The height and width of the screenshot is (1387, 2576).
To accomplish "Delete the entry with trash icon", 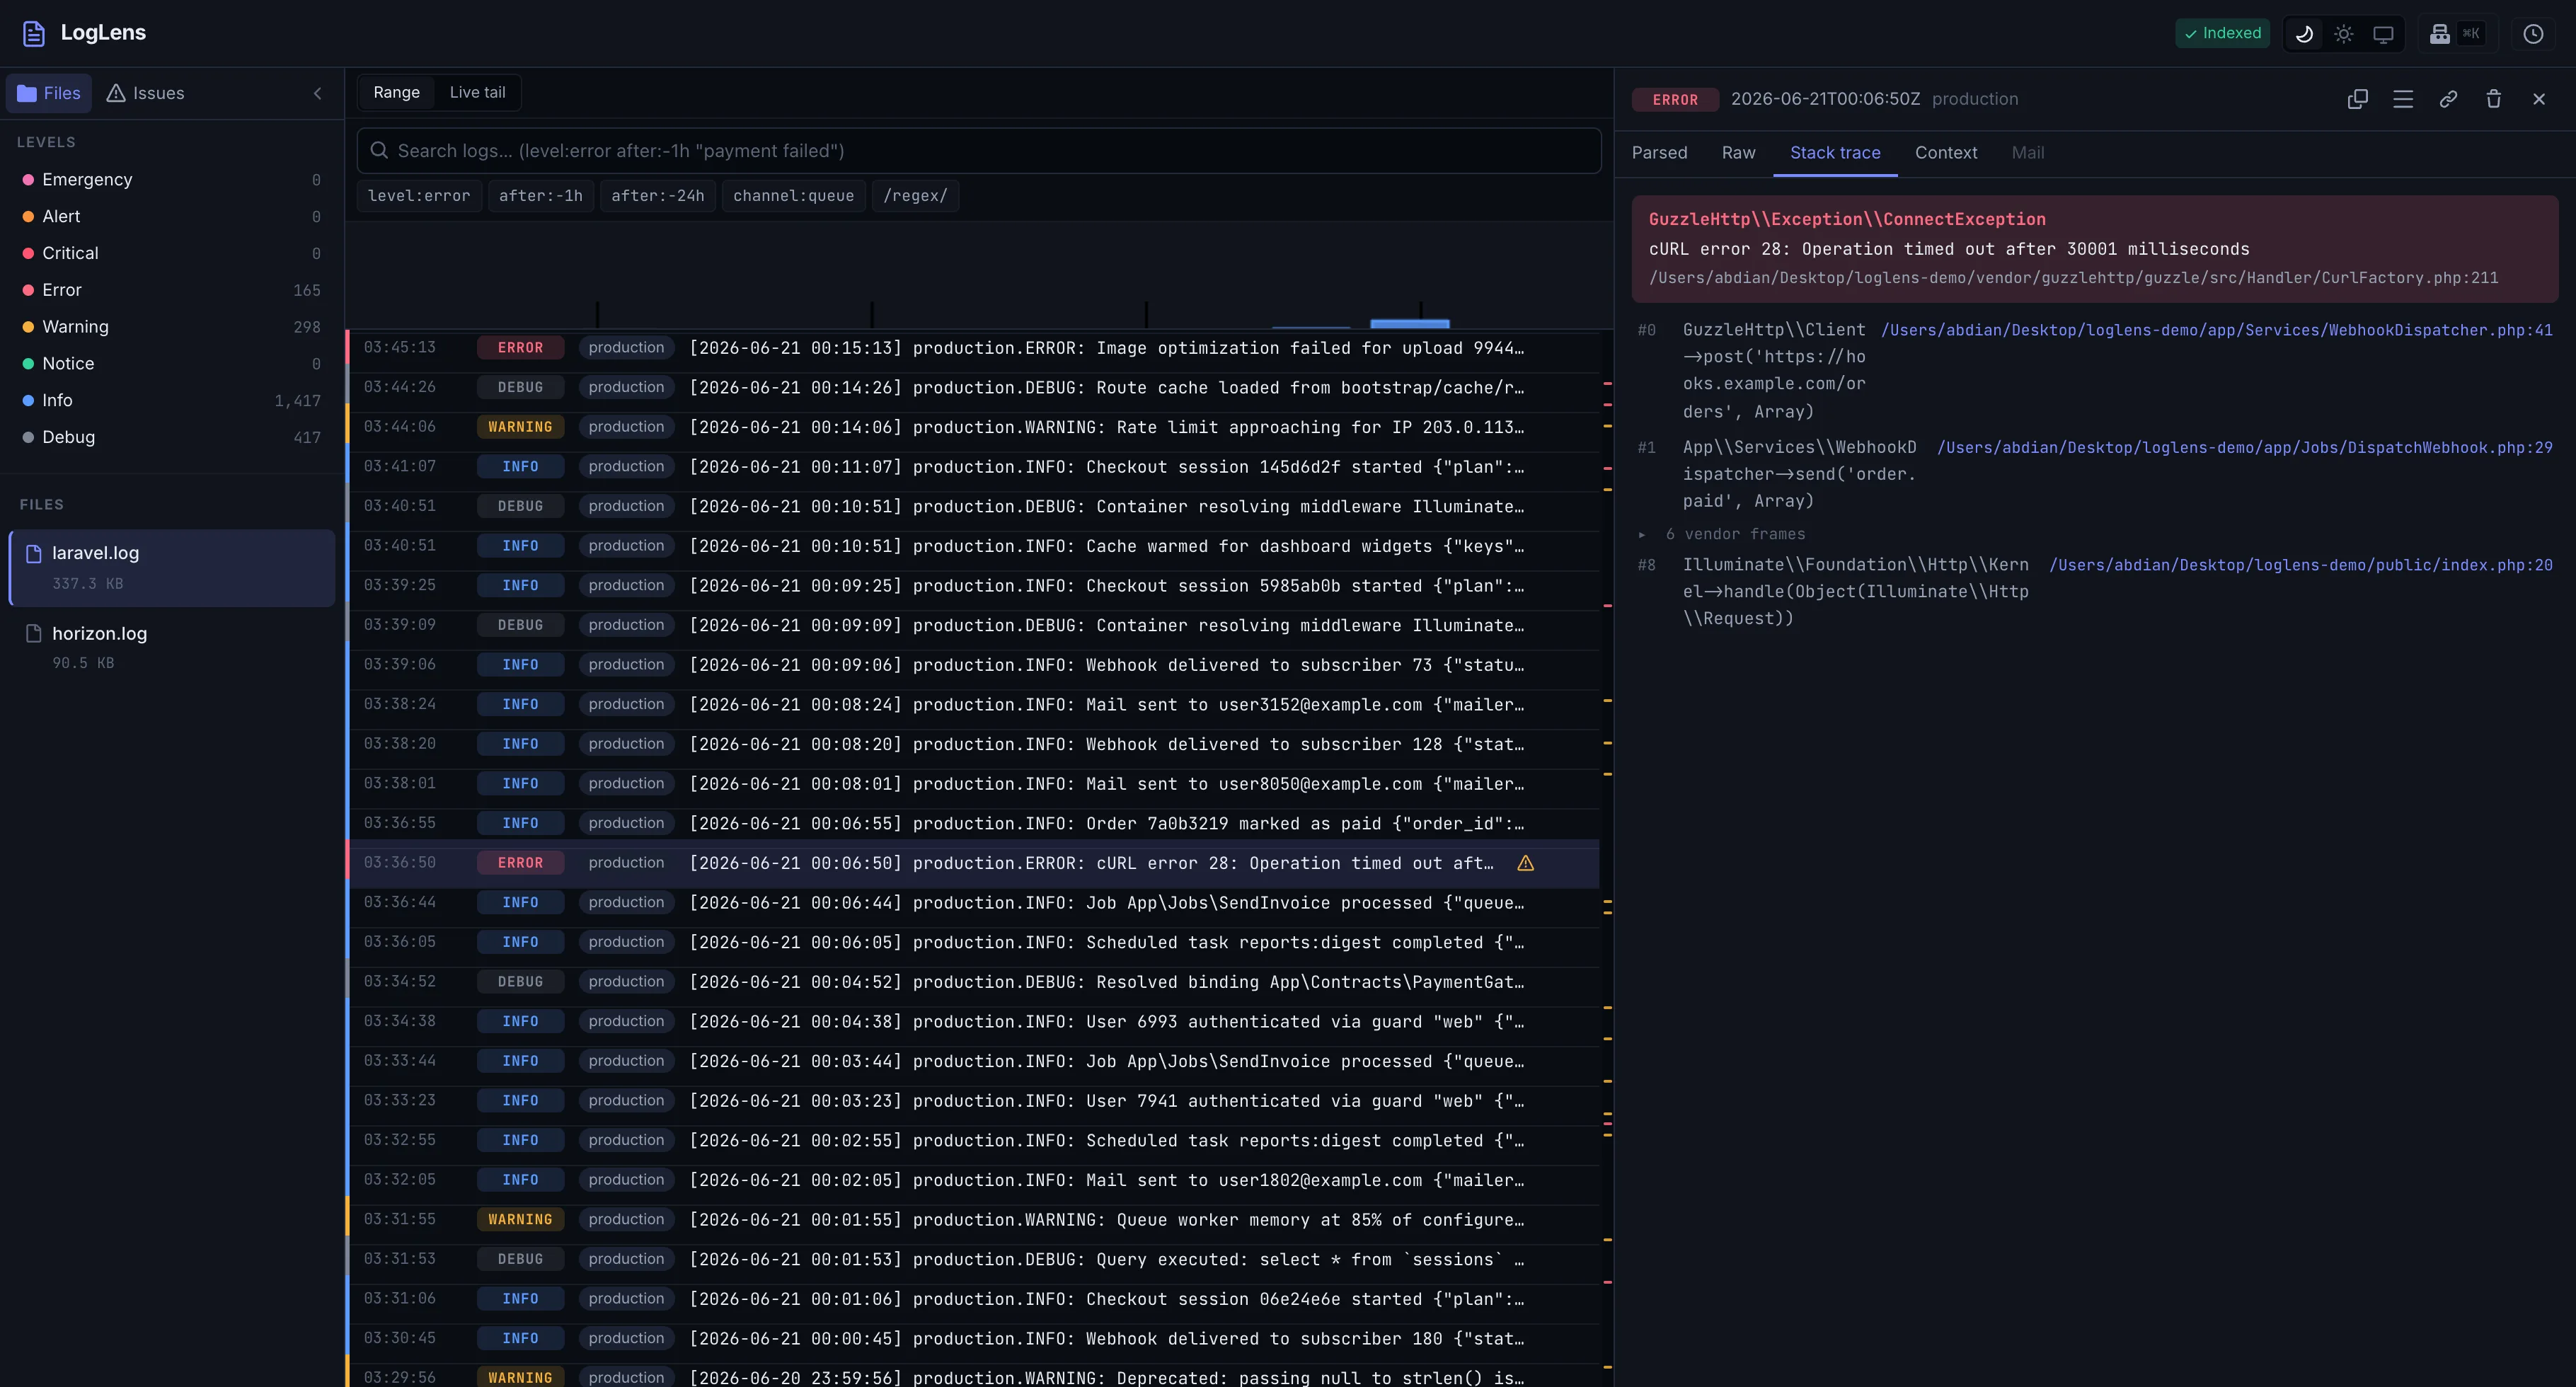I will (x=2494, y=99).
